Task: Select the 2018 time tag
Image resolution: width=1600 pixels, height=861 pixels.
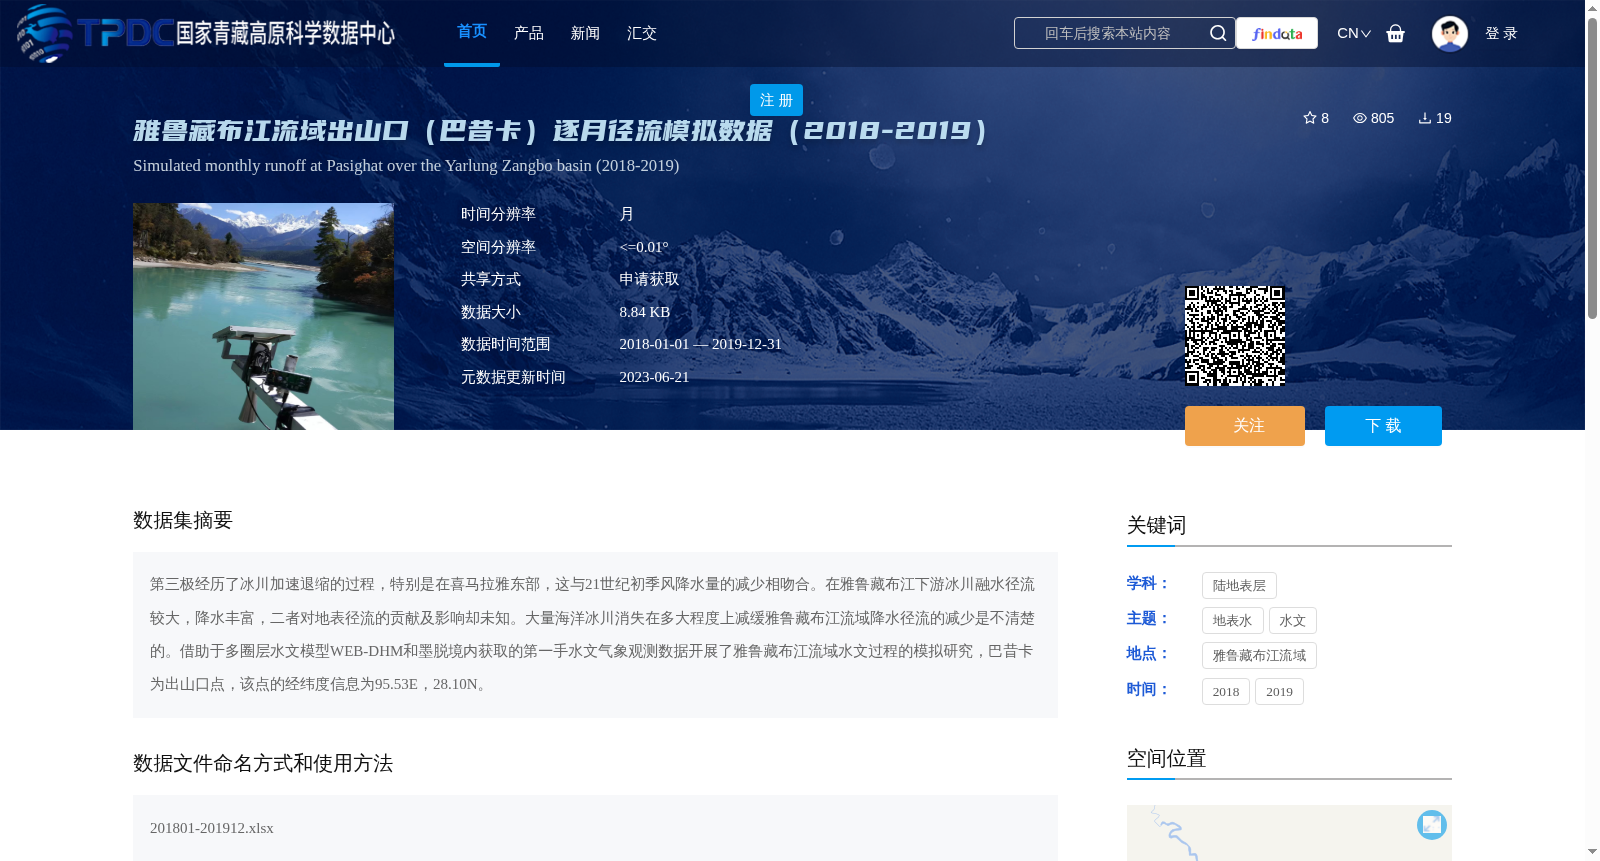Action: [x=1226, y=692]
